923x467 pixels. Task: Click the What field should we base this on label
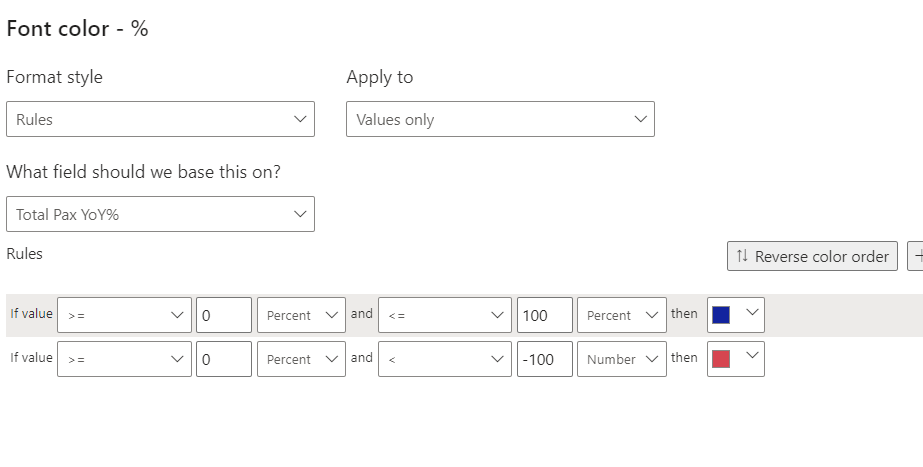tap(144, 171)
